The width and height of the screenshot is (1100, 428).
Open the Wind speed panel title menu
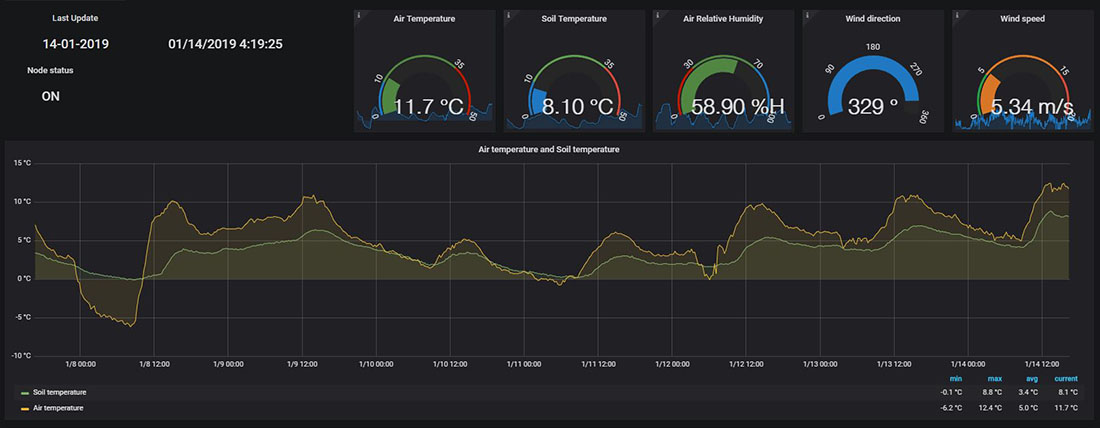coord(1022,19)
